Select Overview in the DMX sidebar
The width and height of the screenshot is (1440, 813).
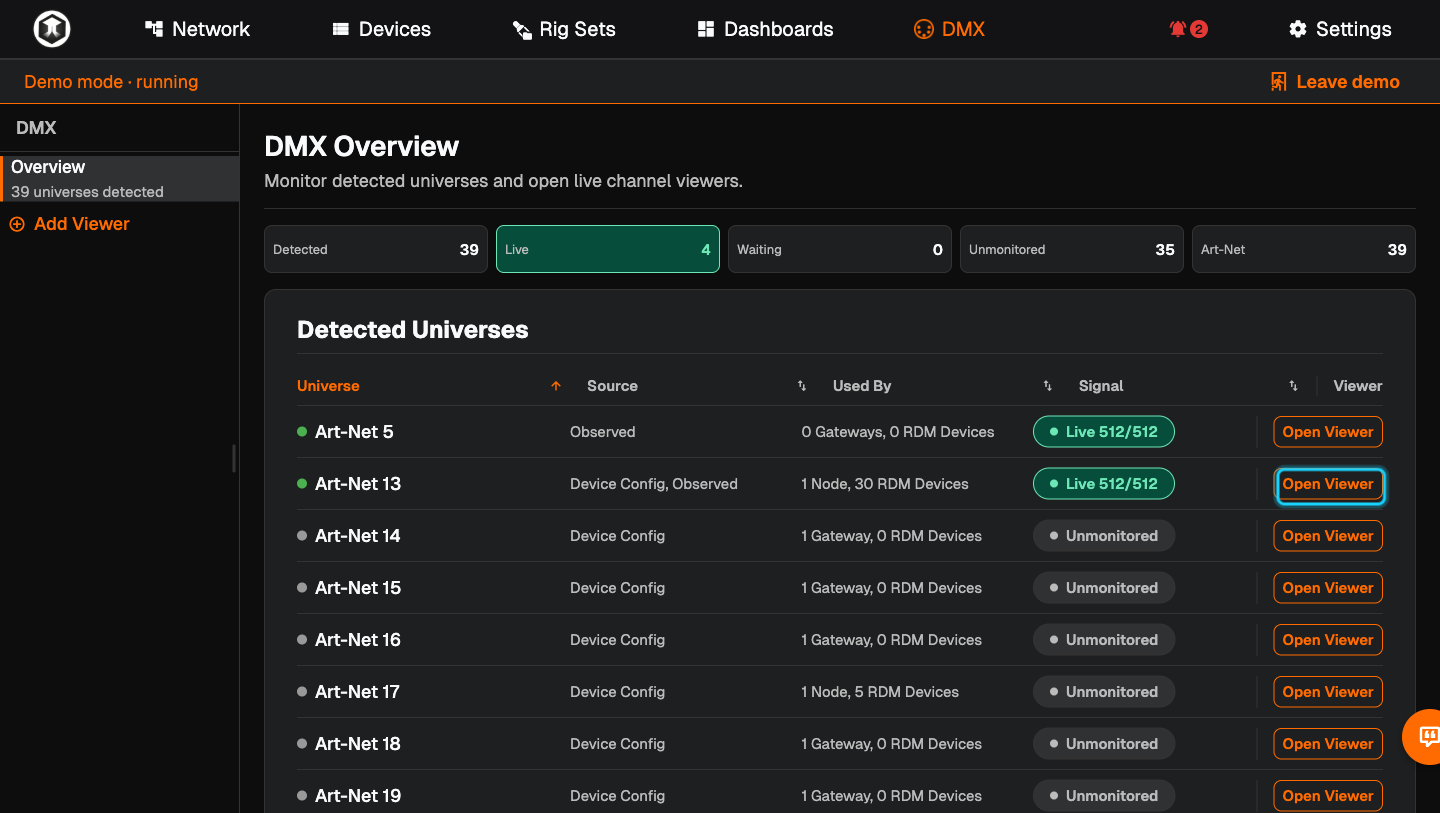click(x=120, y=178)
